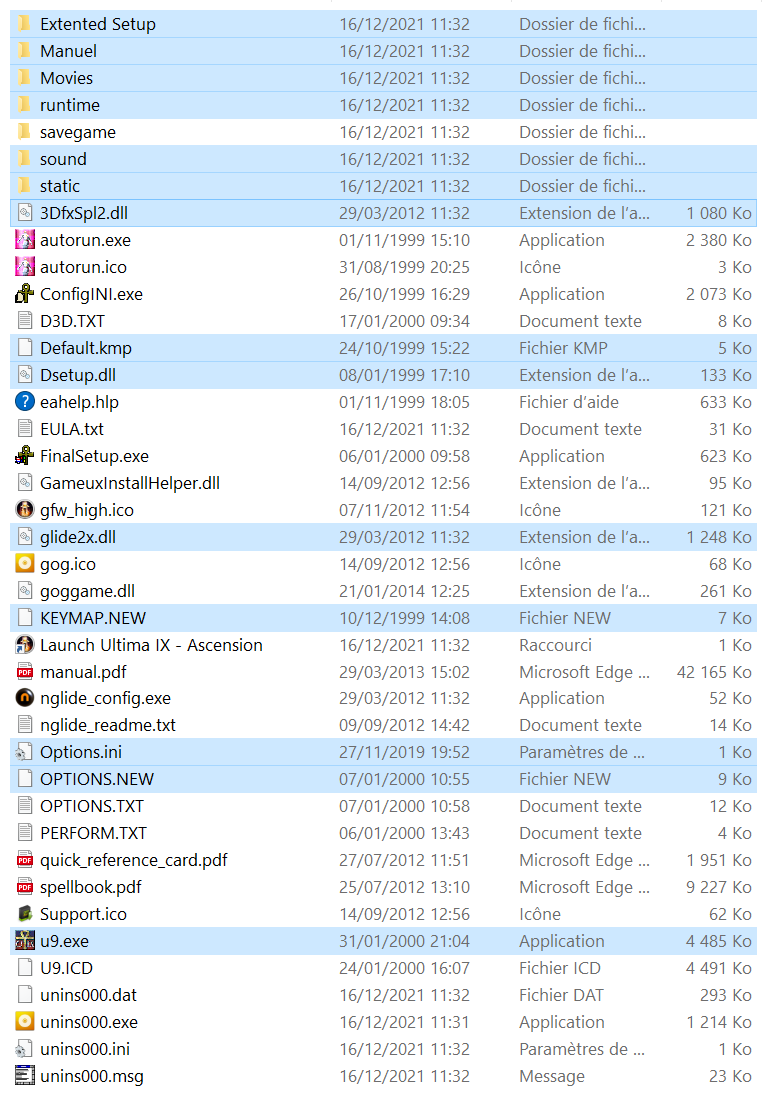Click the autorun.ico icon
The width and height of the screenshot is (772, 1103).
[x=25, y=267]
